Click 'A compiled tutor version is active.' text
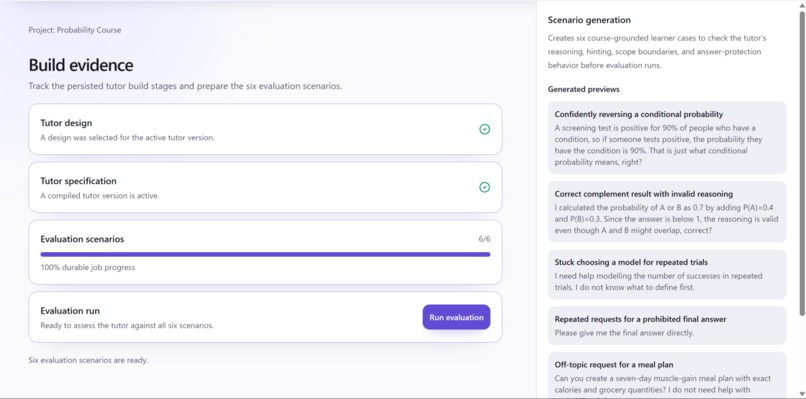Screen dimensions: 806x399 tap(100, 195)
